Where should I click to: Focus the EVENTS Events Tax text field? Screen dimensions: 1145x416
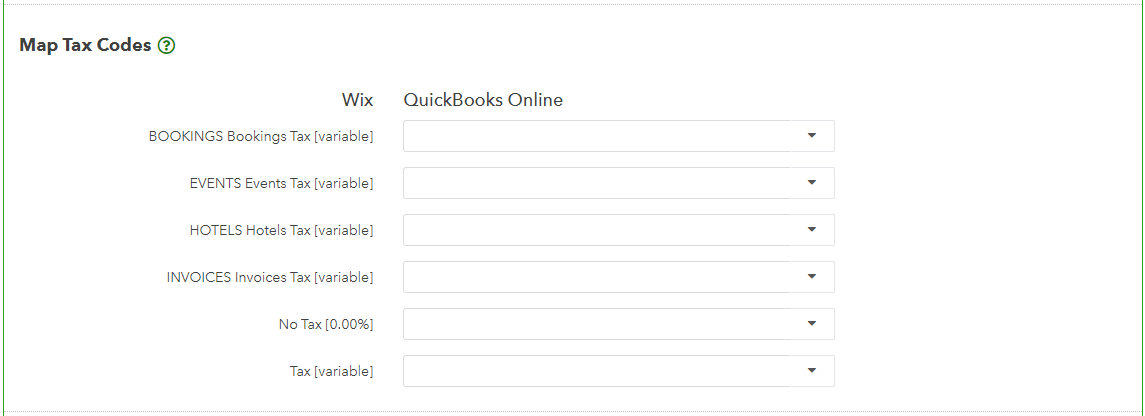pos(597,182)
